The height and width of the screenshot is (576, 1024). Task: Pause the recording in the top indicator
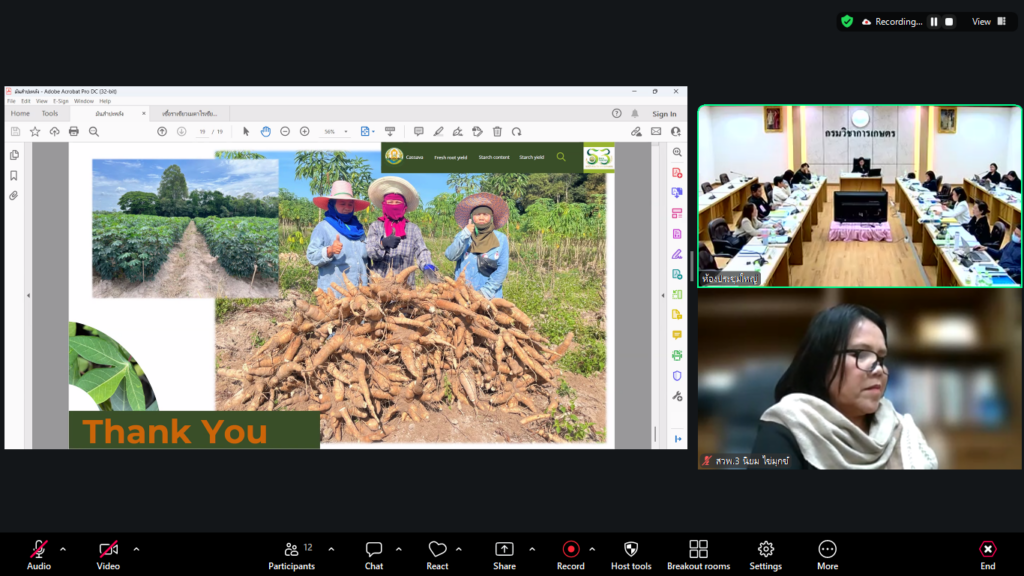pos(934,21)
